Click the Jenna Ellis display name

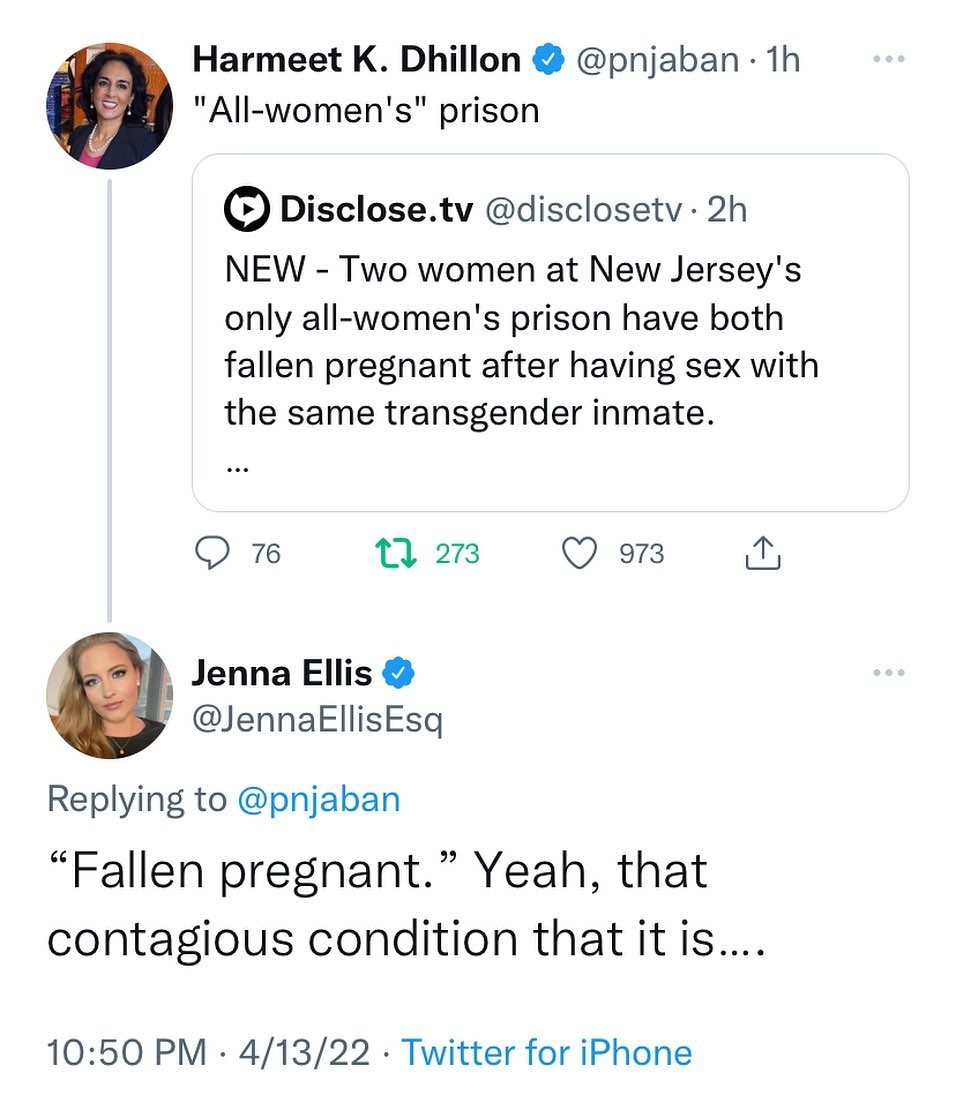pos(282,673)
